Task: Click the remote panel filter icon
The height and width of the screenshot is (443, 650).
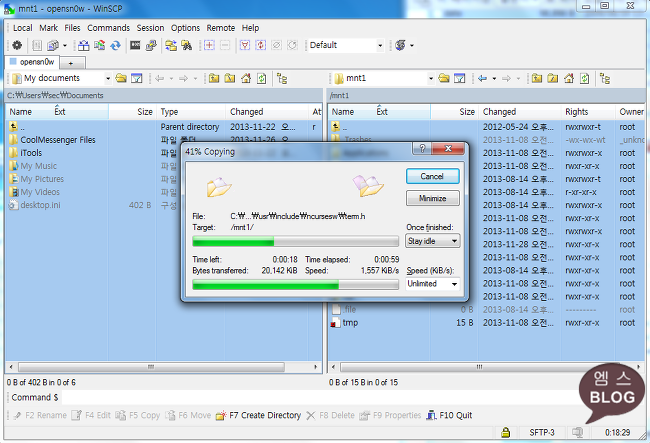Action: [x=460, y=78]
